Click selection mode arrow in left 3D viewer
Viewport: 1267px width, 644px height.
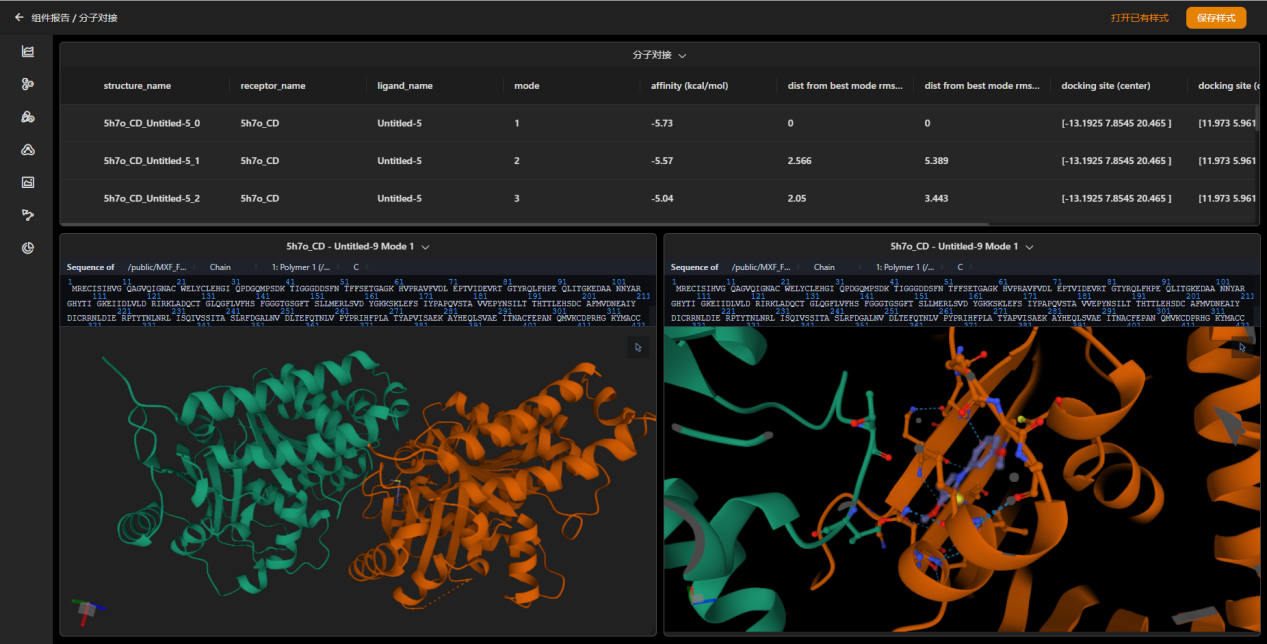pos(638,347)
